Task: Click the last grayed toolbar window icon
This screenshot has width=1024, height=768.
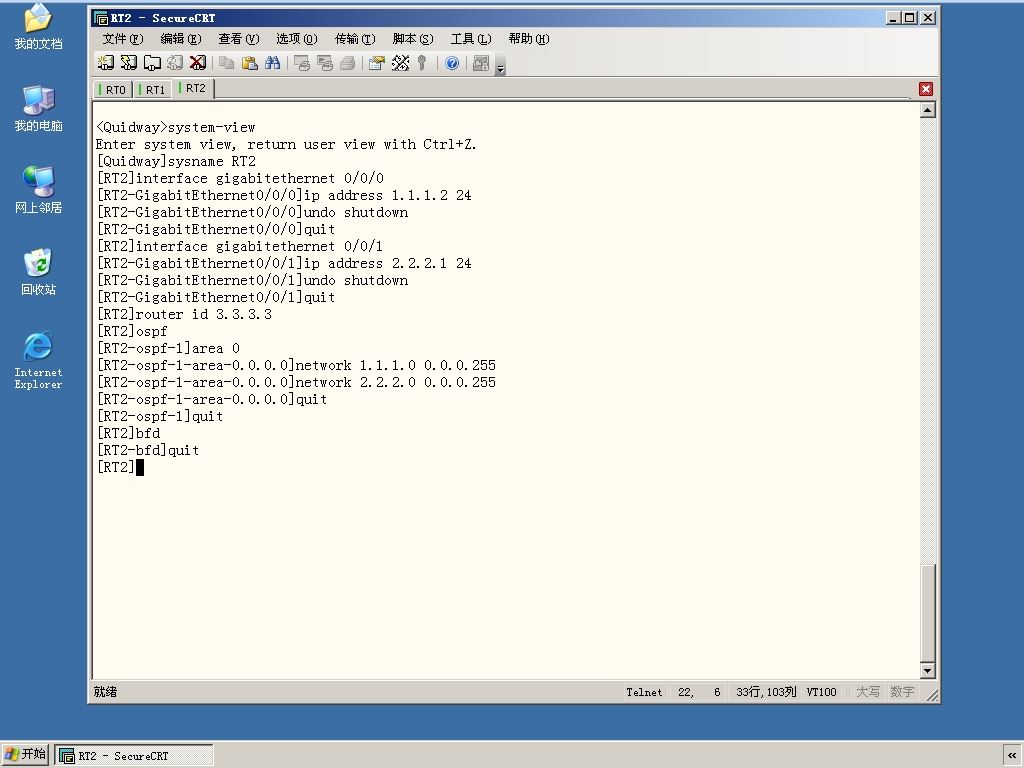Action: 481,63
